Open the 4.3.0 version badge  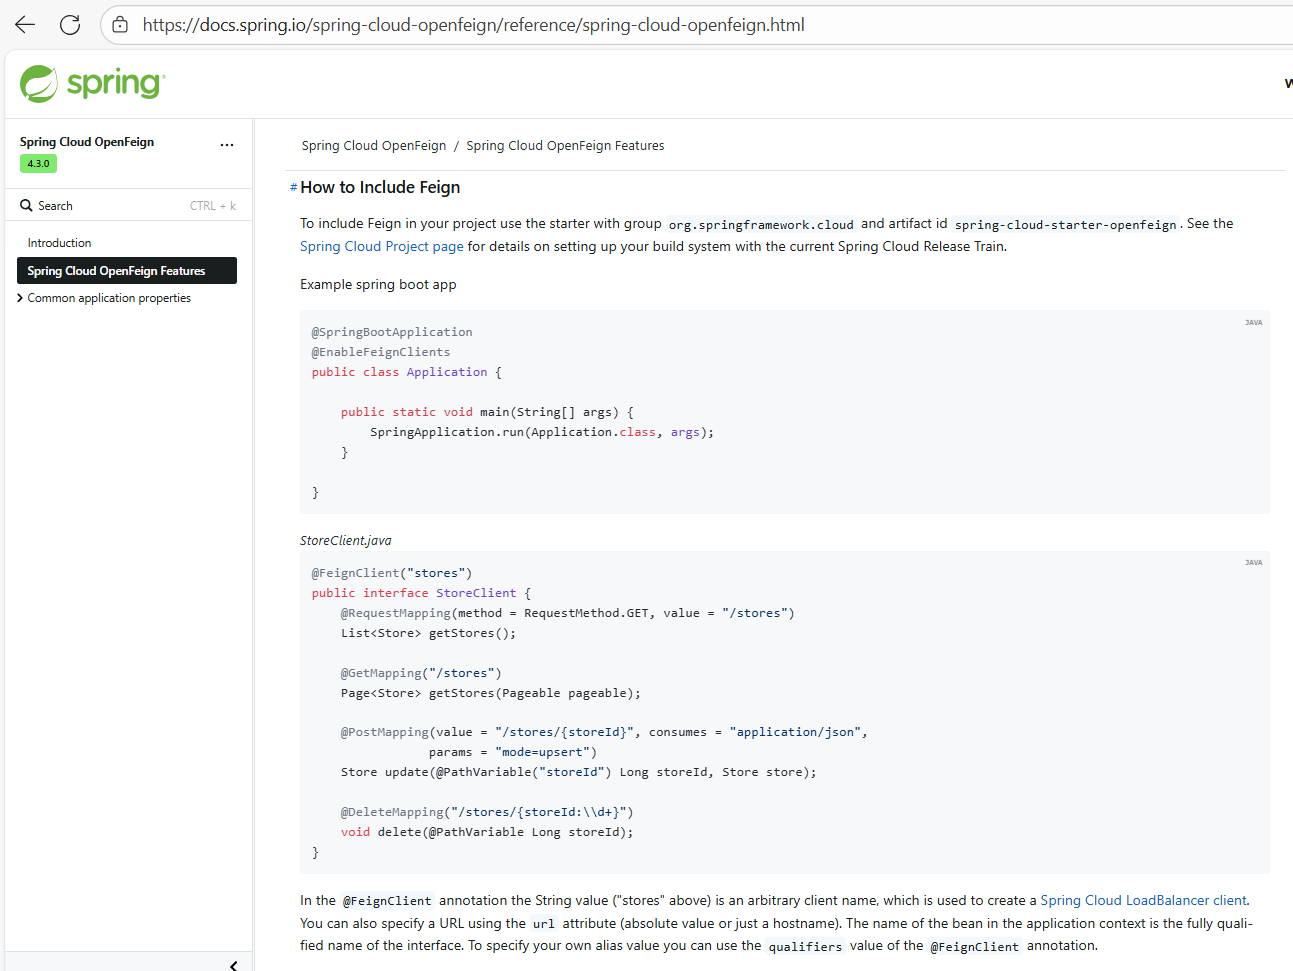pyautogui.click(x=38, y=164)
